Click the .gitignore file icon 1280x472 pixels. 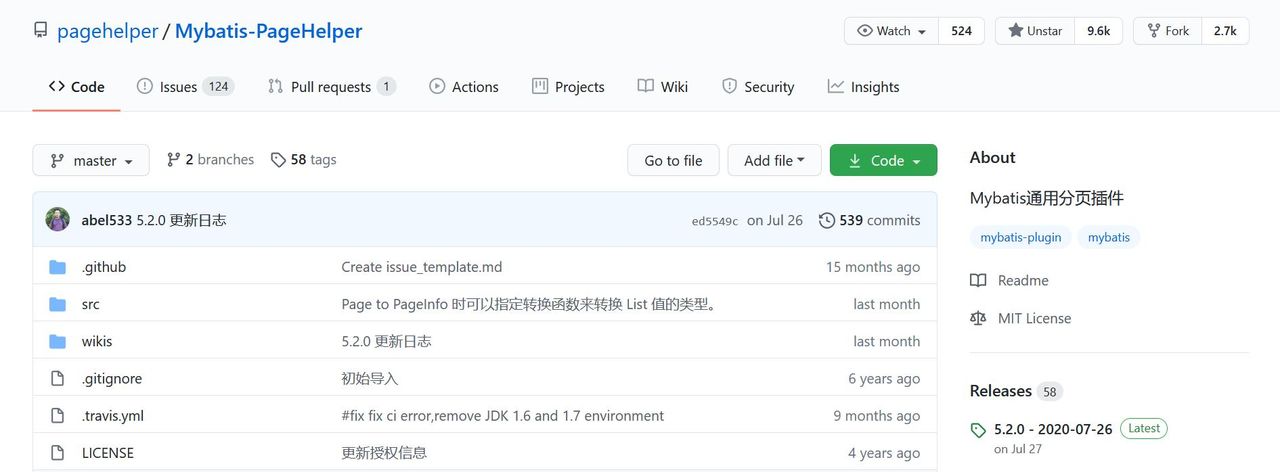(58, 379)
